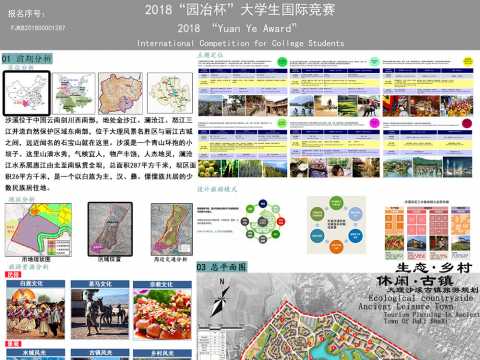The image size is (480, 360).
Task: Select the Yunnan province map with the green region
Action: 74,93
